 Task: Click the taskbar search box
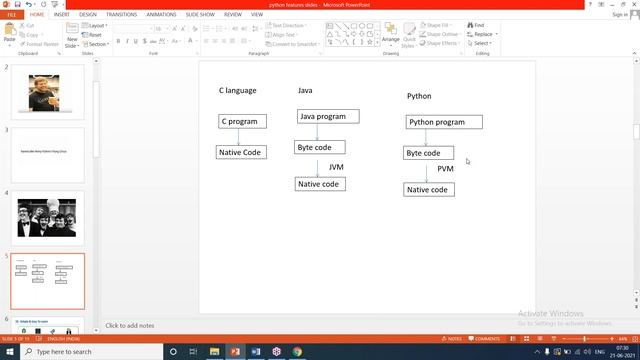pos(92,351)
